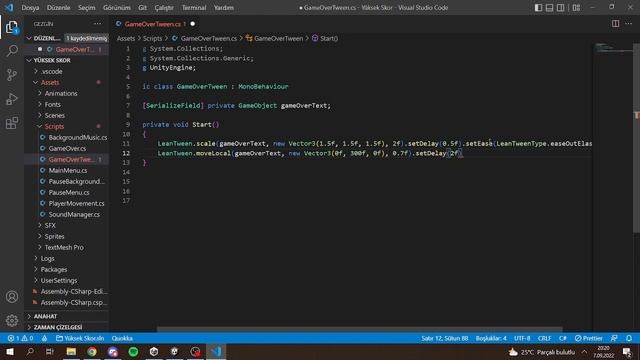Expand the Animations folder

67,93
